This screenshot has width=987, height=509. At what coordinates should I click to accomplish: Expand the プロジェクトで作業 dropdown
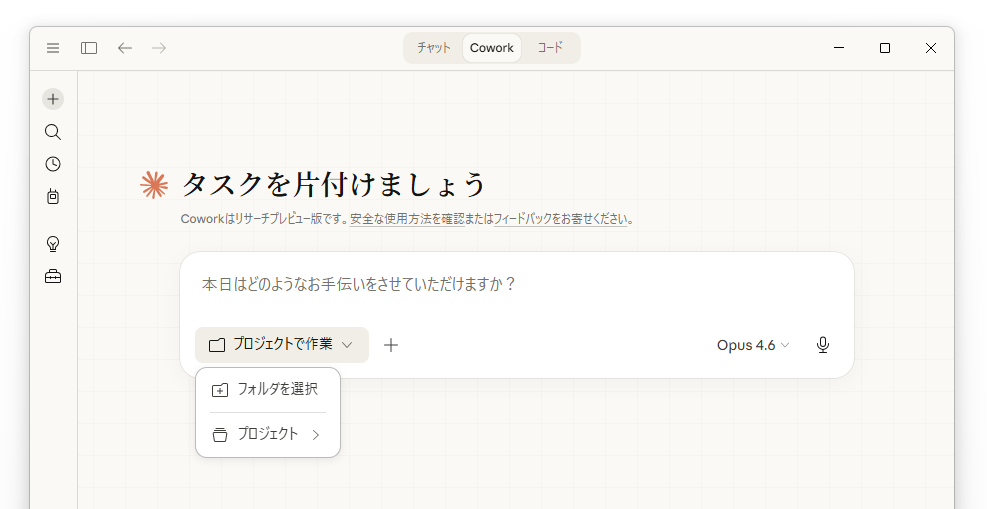click(x=282, y=345)
